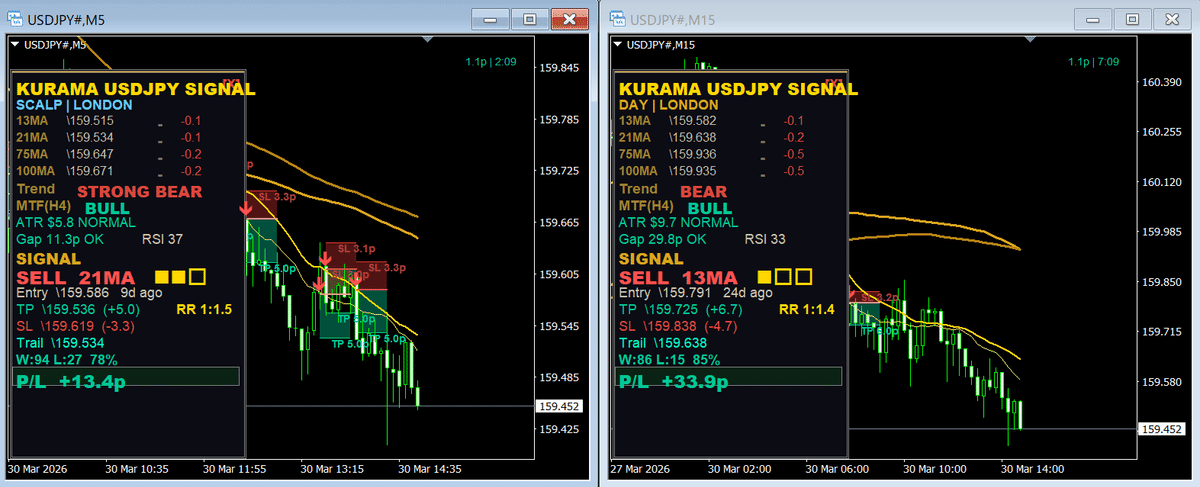The image size is (1200, 487).
Task: Click ATR $9.7 NORMAL reading
Action: pyautogui.click(x=678, y=223)
